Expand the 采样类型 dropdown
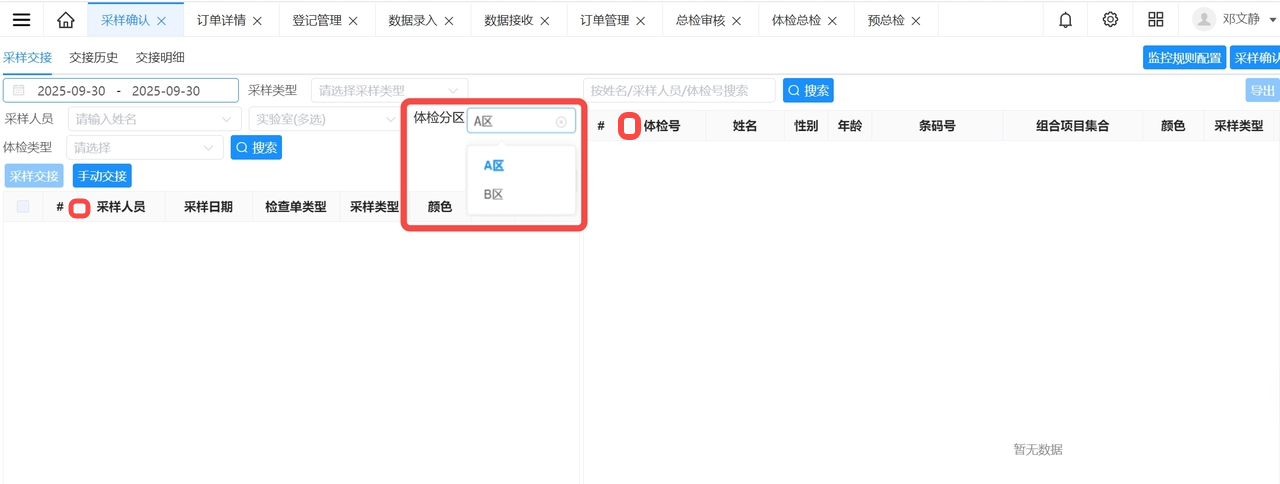The width and height of the screenshot is (1280, 484). [389, 91]
